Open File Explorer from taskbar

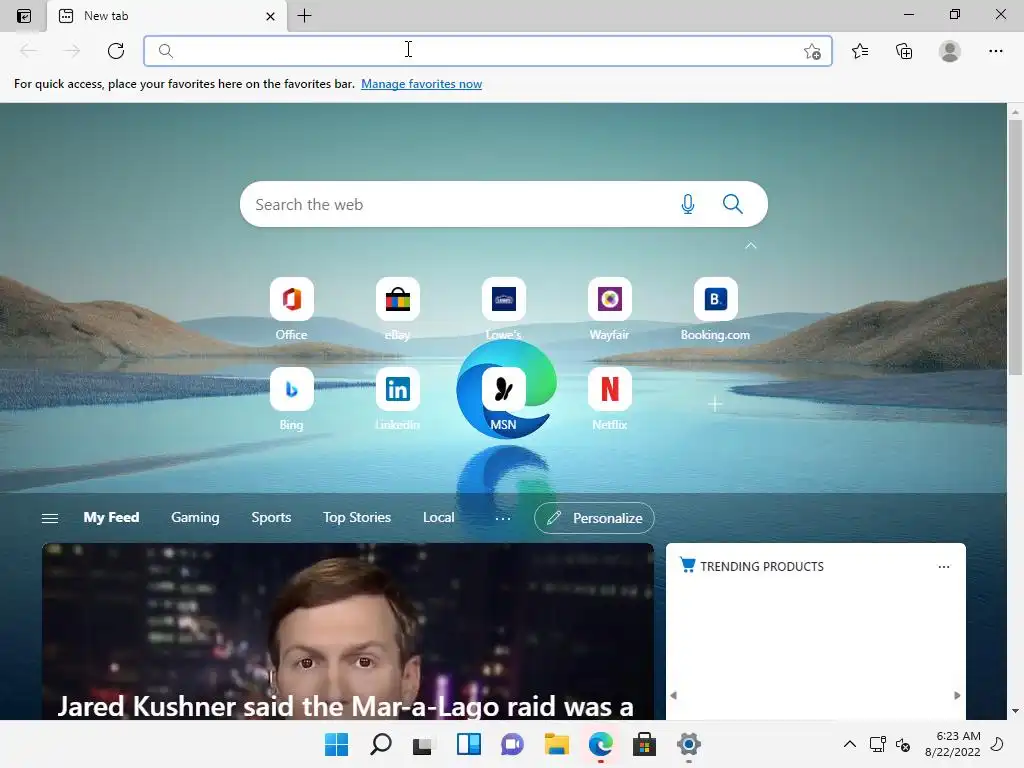(556, 744)
